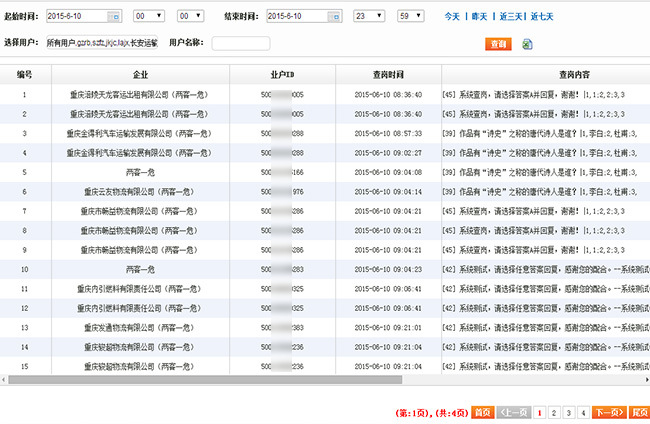Click the 查岗内容 column header
This screenshot has width=650, height=424.
click(x=574, y=75)
